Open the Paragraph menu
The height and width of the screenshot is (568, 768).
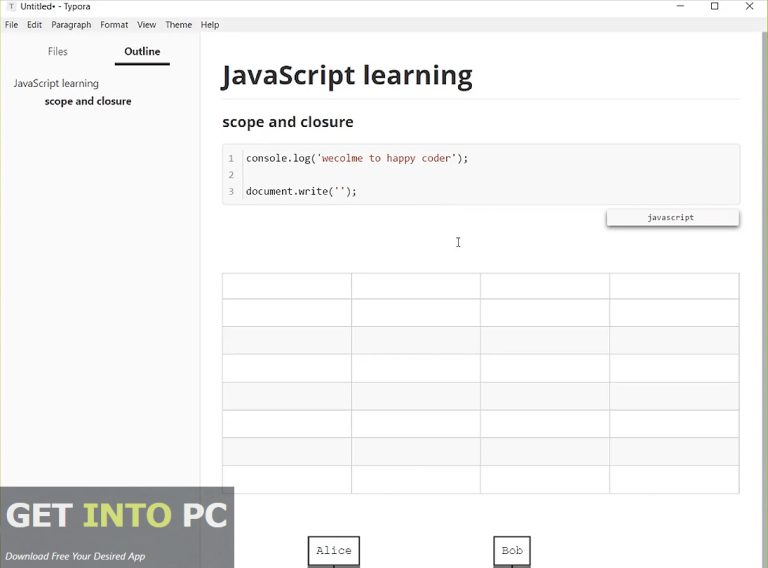(71, 25)
